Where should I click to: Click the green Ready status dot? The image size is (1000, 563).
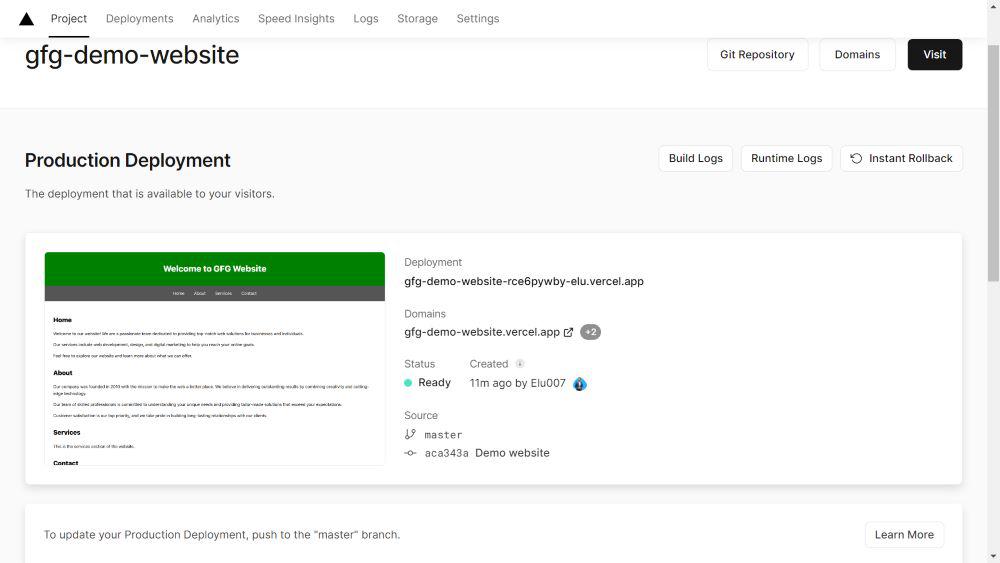click(x=408, y=383)
